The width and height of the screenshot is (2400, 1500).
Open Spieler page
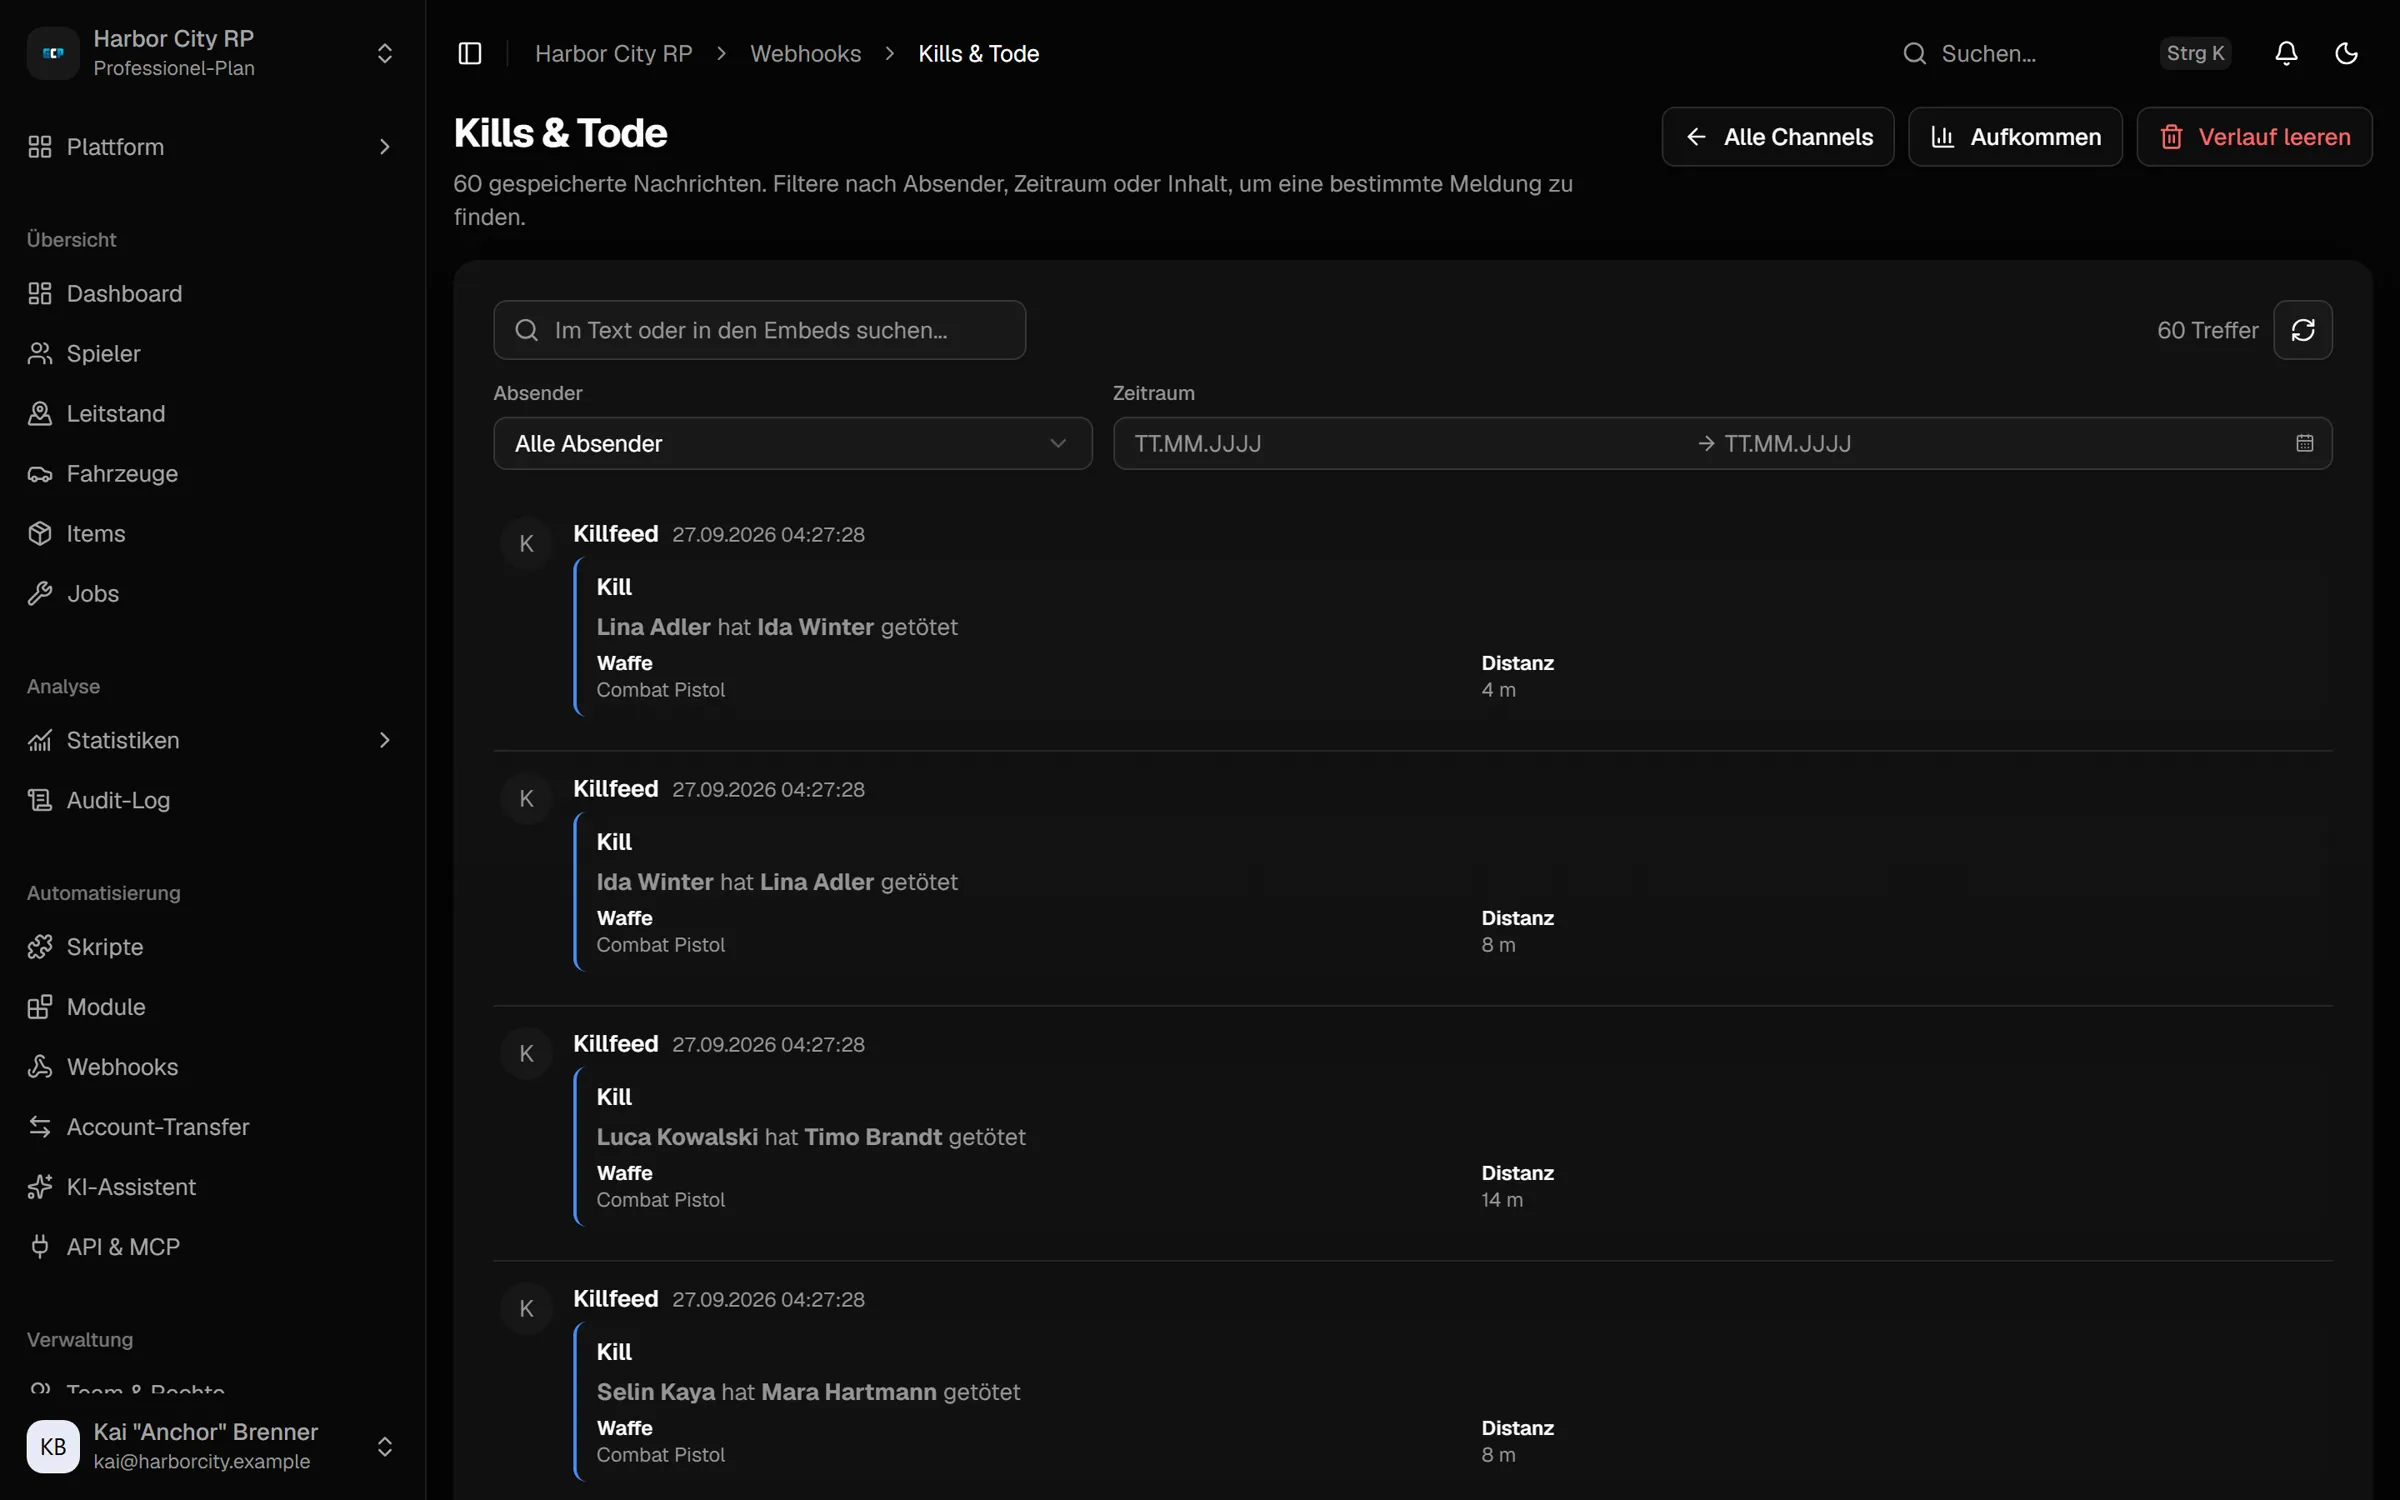(x=212, y=353)
